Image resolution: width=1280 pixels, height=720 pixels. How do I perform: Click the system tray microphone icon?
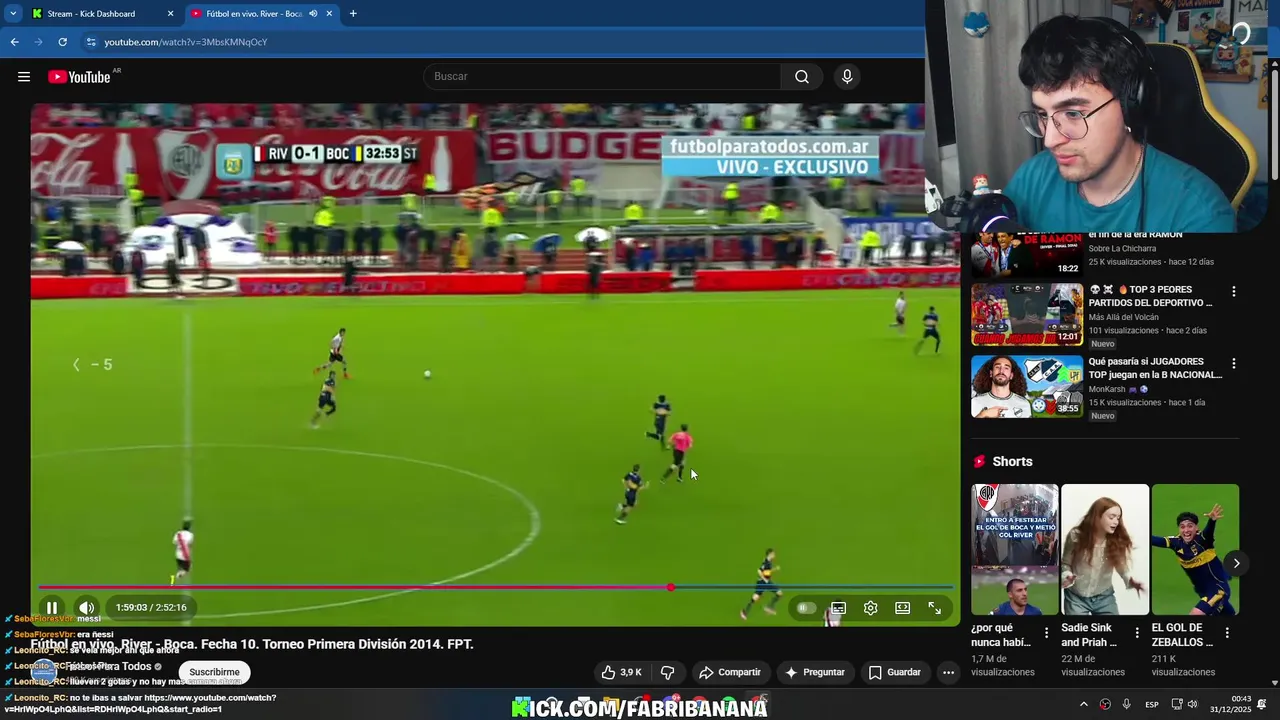pos(1126,704)
